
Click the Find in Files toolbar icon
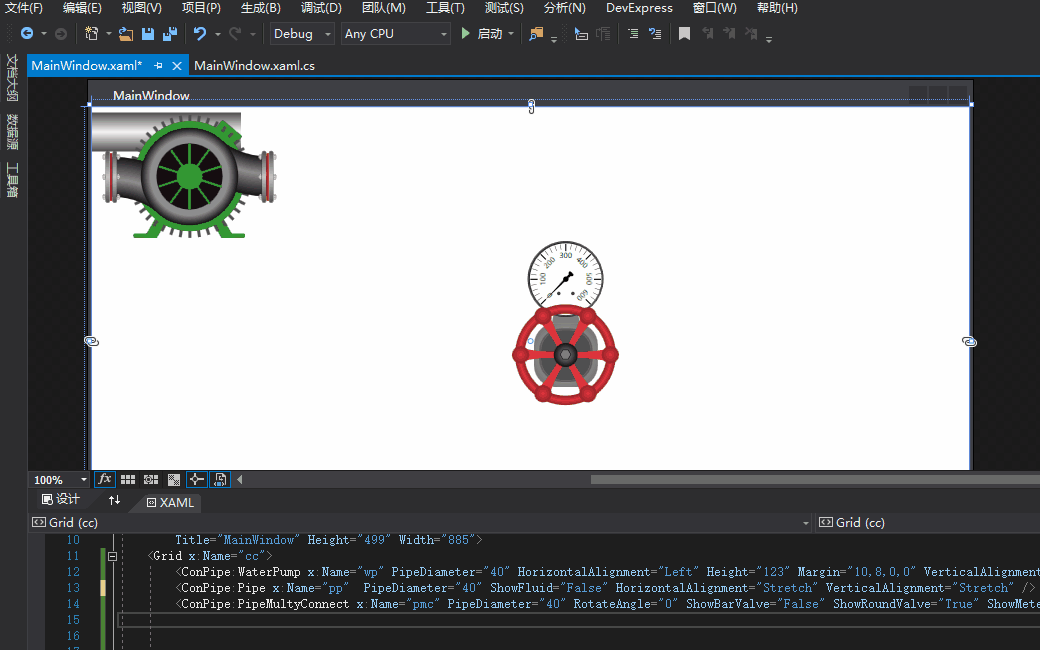(x=536, y=33)
